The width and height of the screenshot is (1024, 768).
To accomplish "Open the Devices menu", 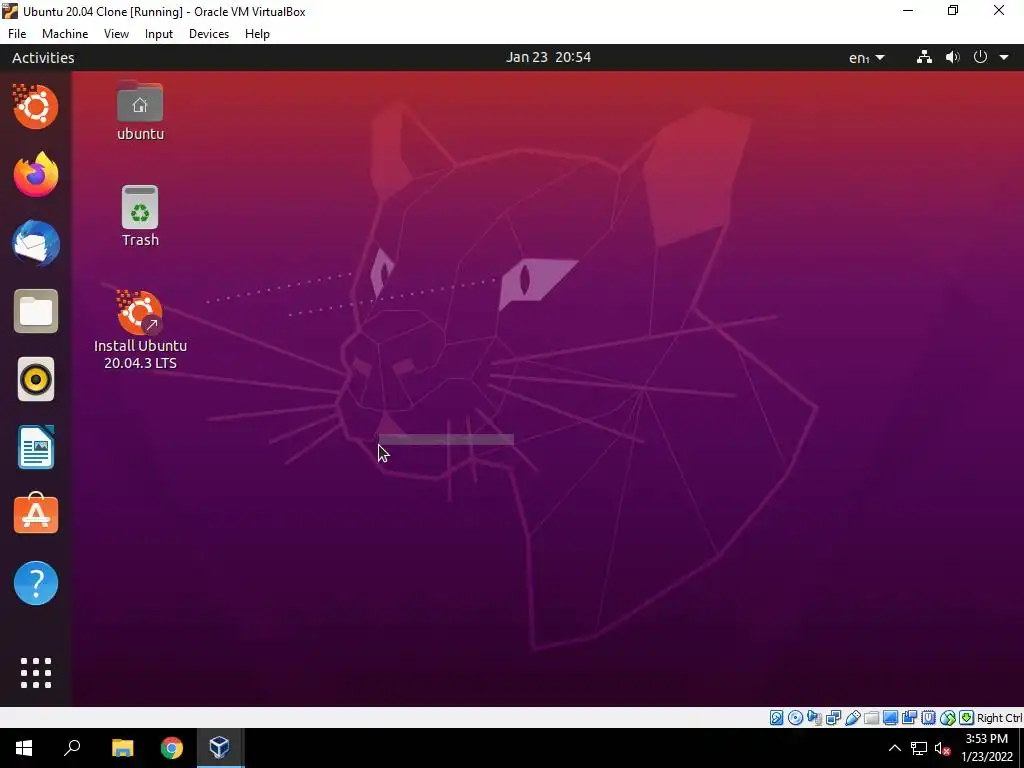I will tap(209, 34).
